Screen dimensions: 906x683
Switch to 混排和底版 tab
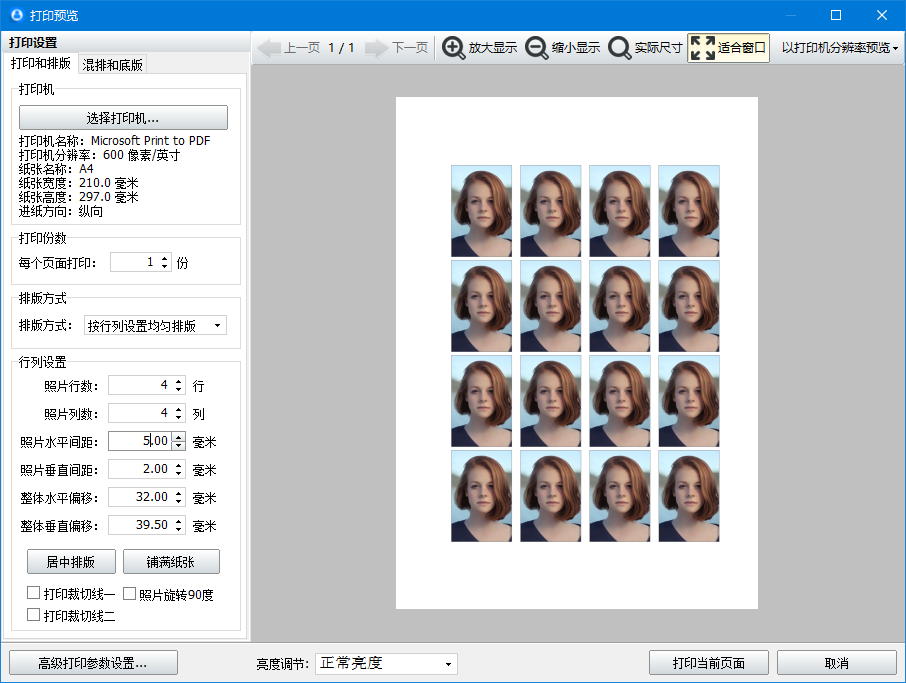click(112, 65)
